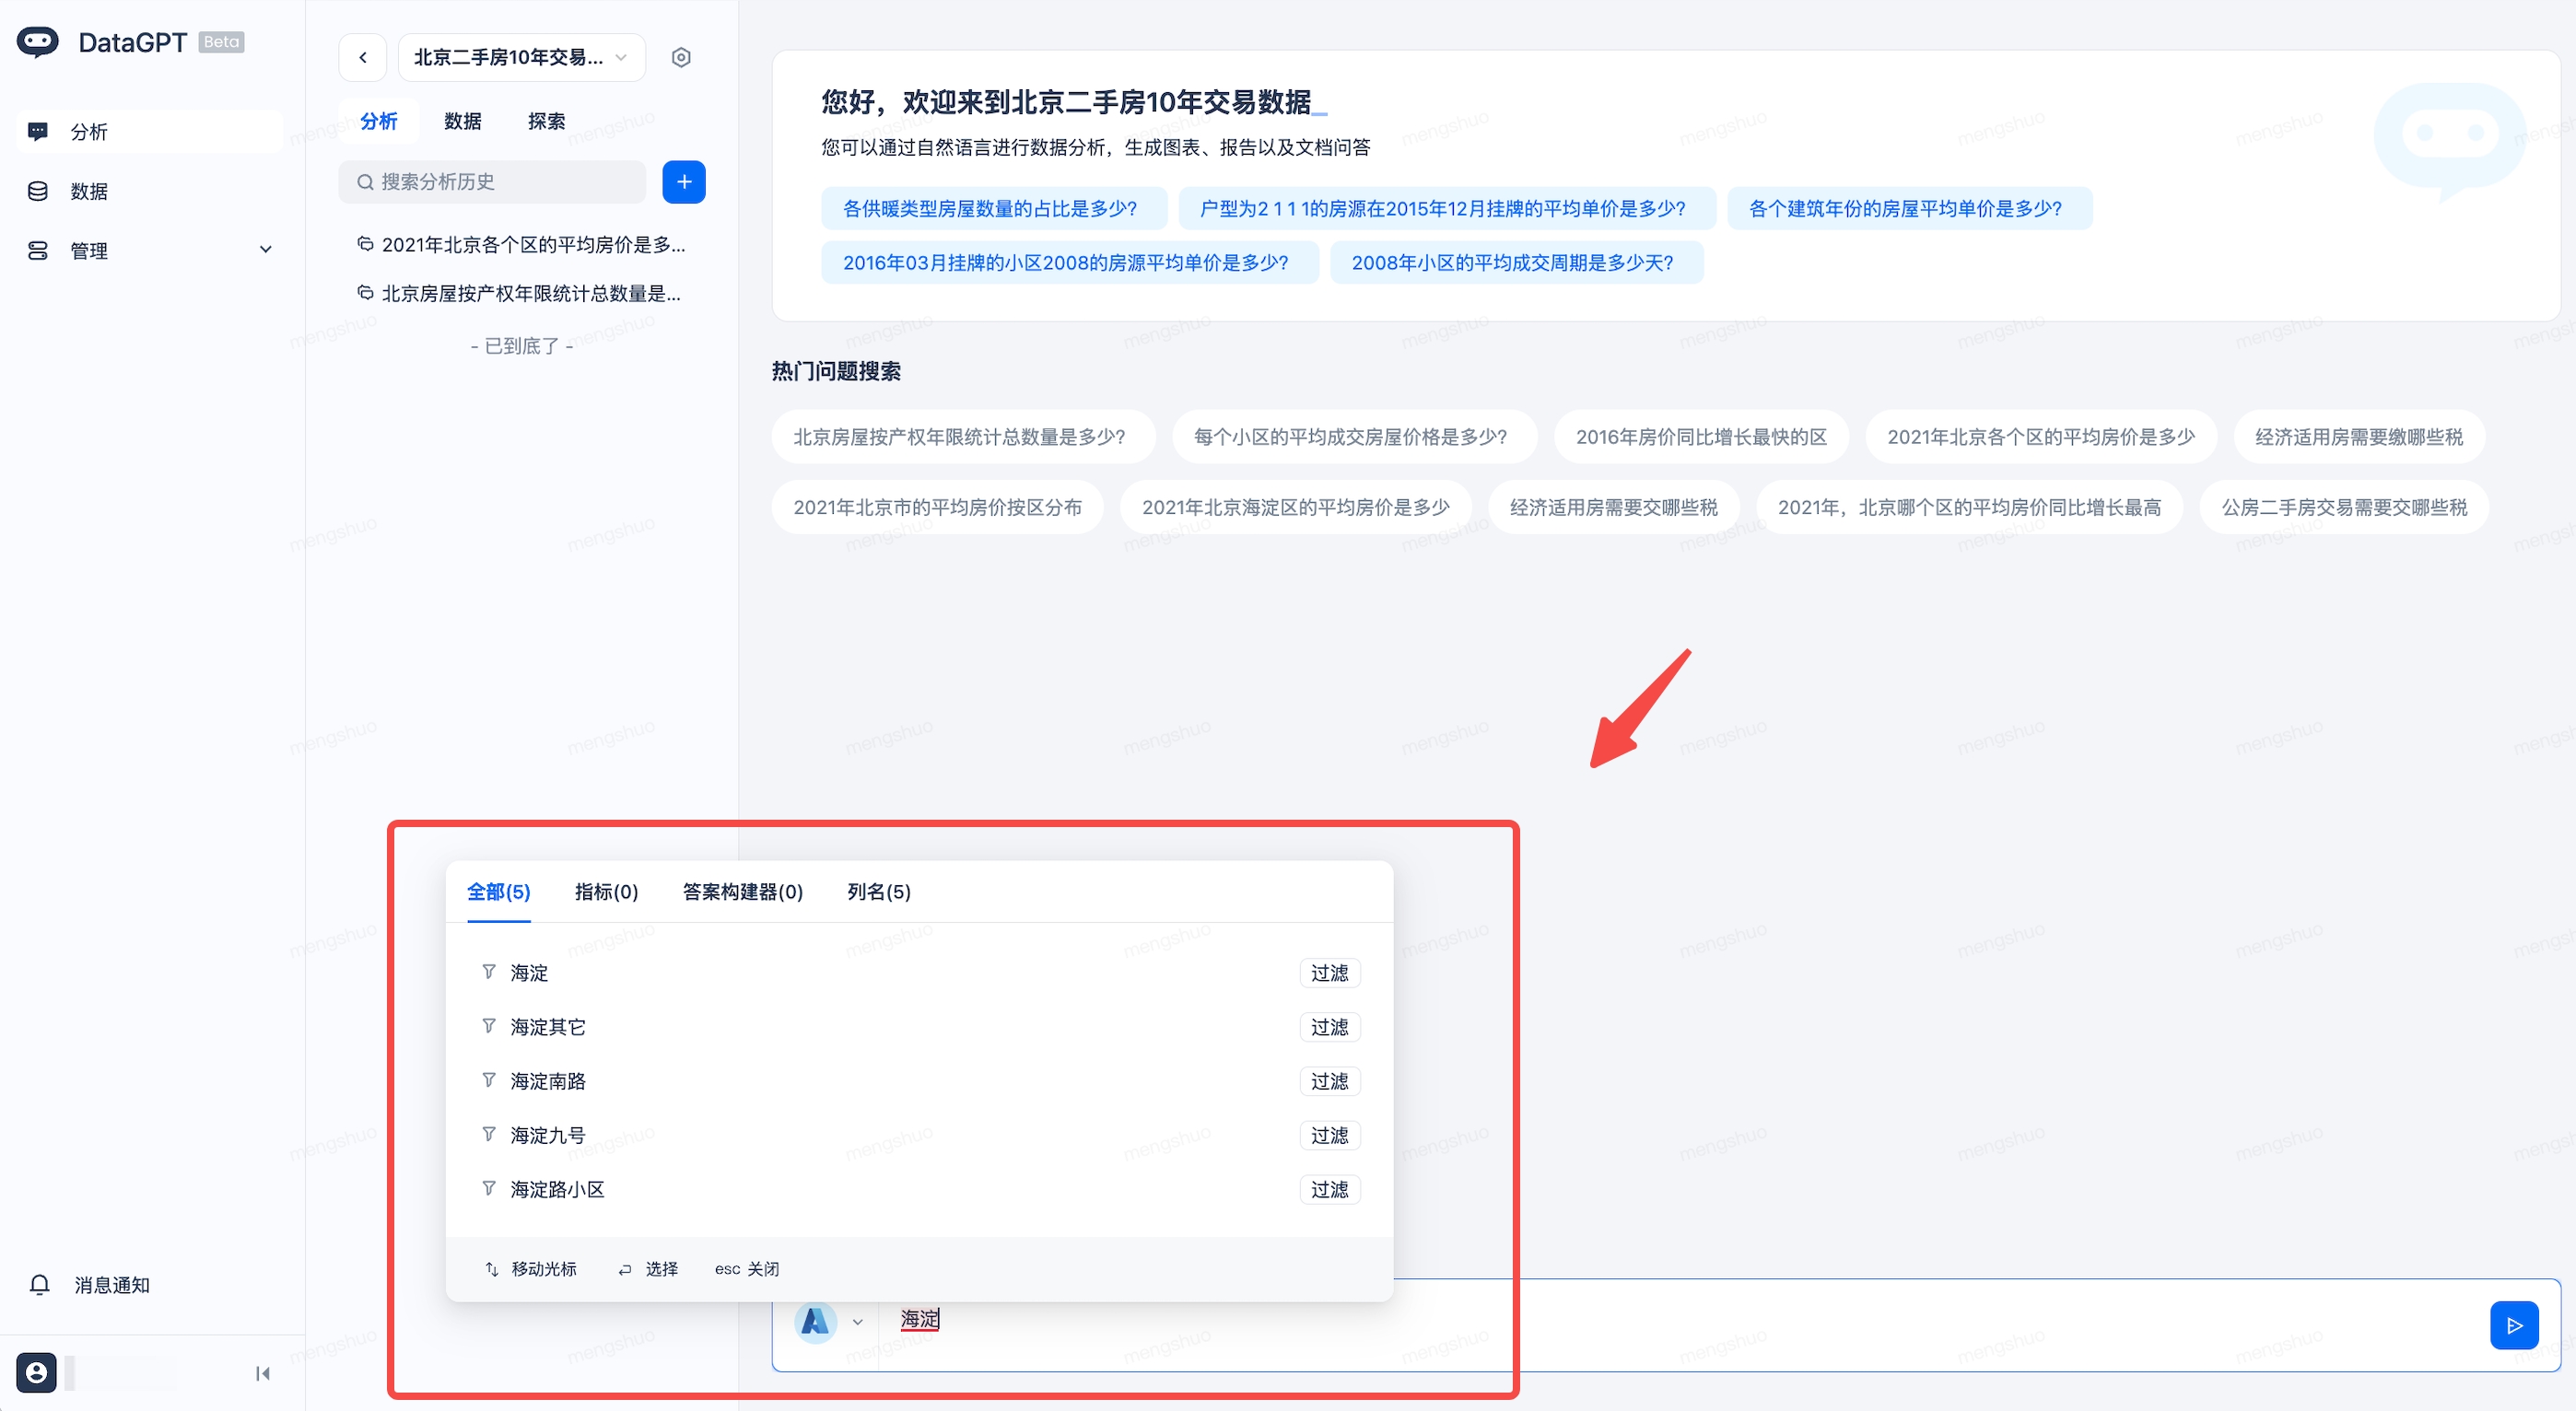The height and width of the screenshot is (1411, 2576).
Task: Click the send arrow button
Action: click(2513, 1325)
